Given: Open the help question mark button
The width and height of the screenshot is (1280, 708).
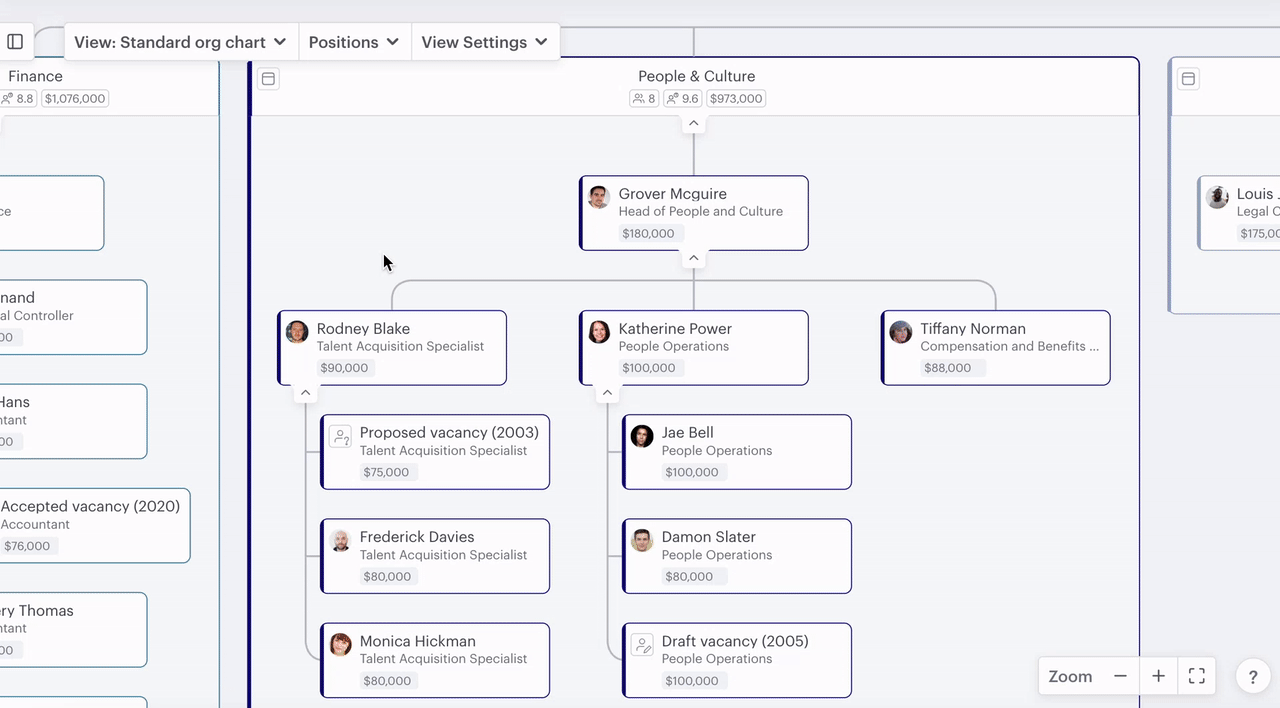Looking at the screenshot, I should (1253, 677).
